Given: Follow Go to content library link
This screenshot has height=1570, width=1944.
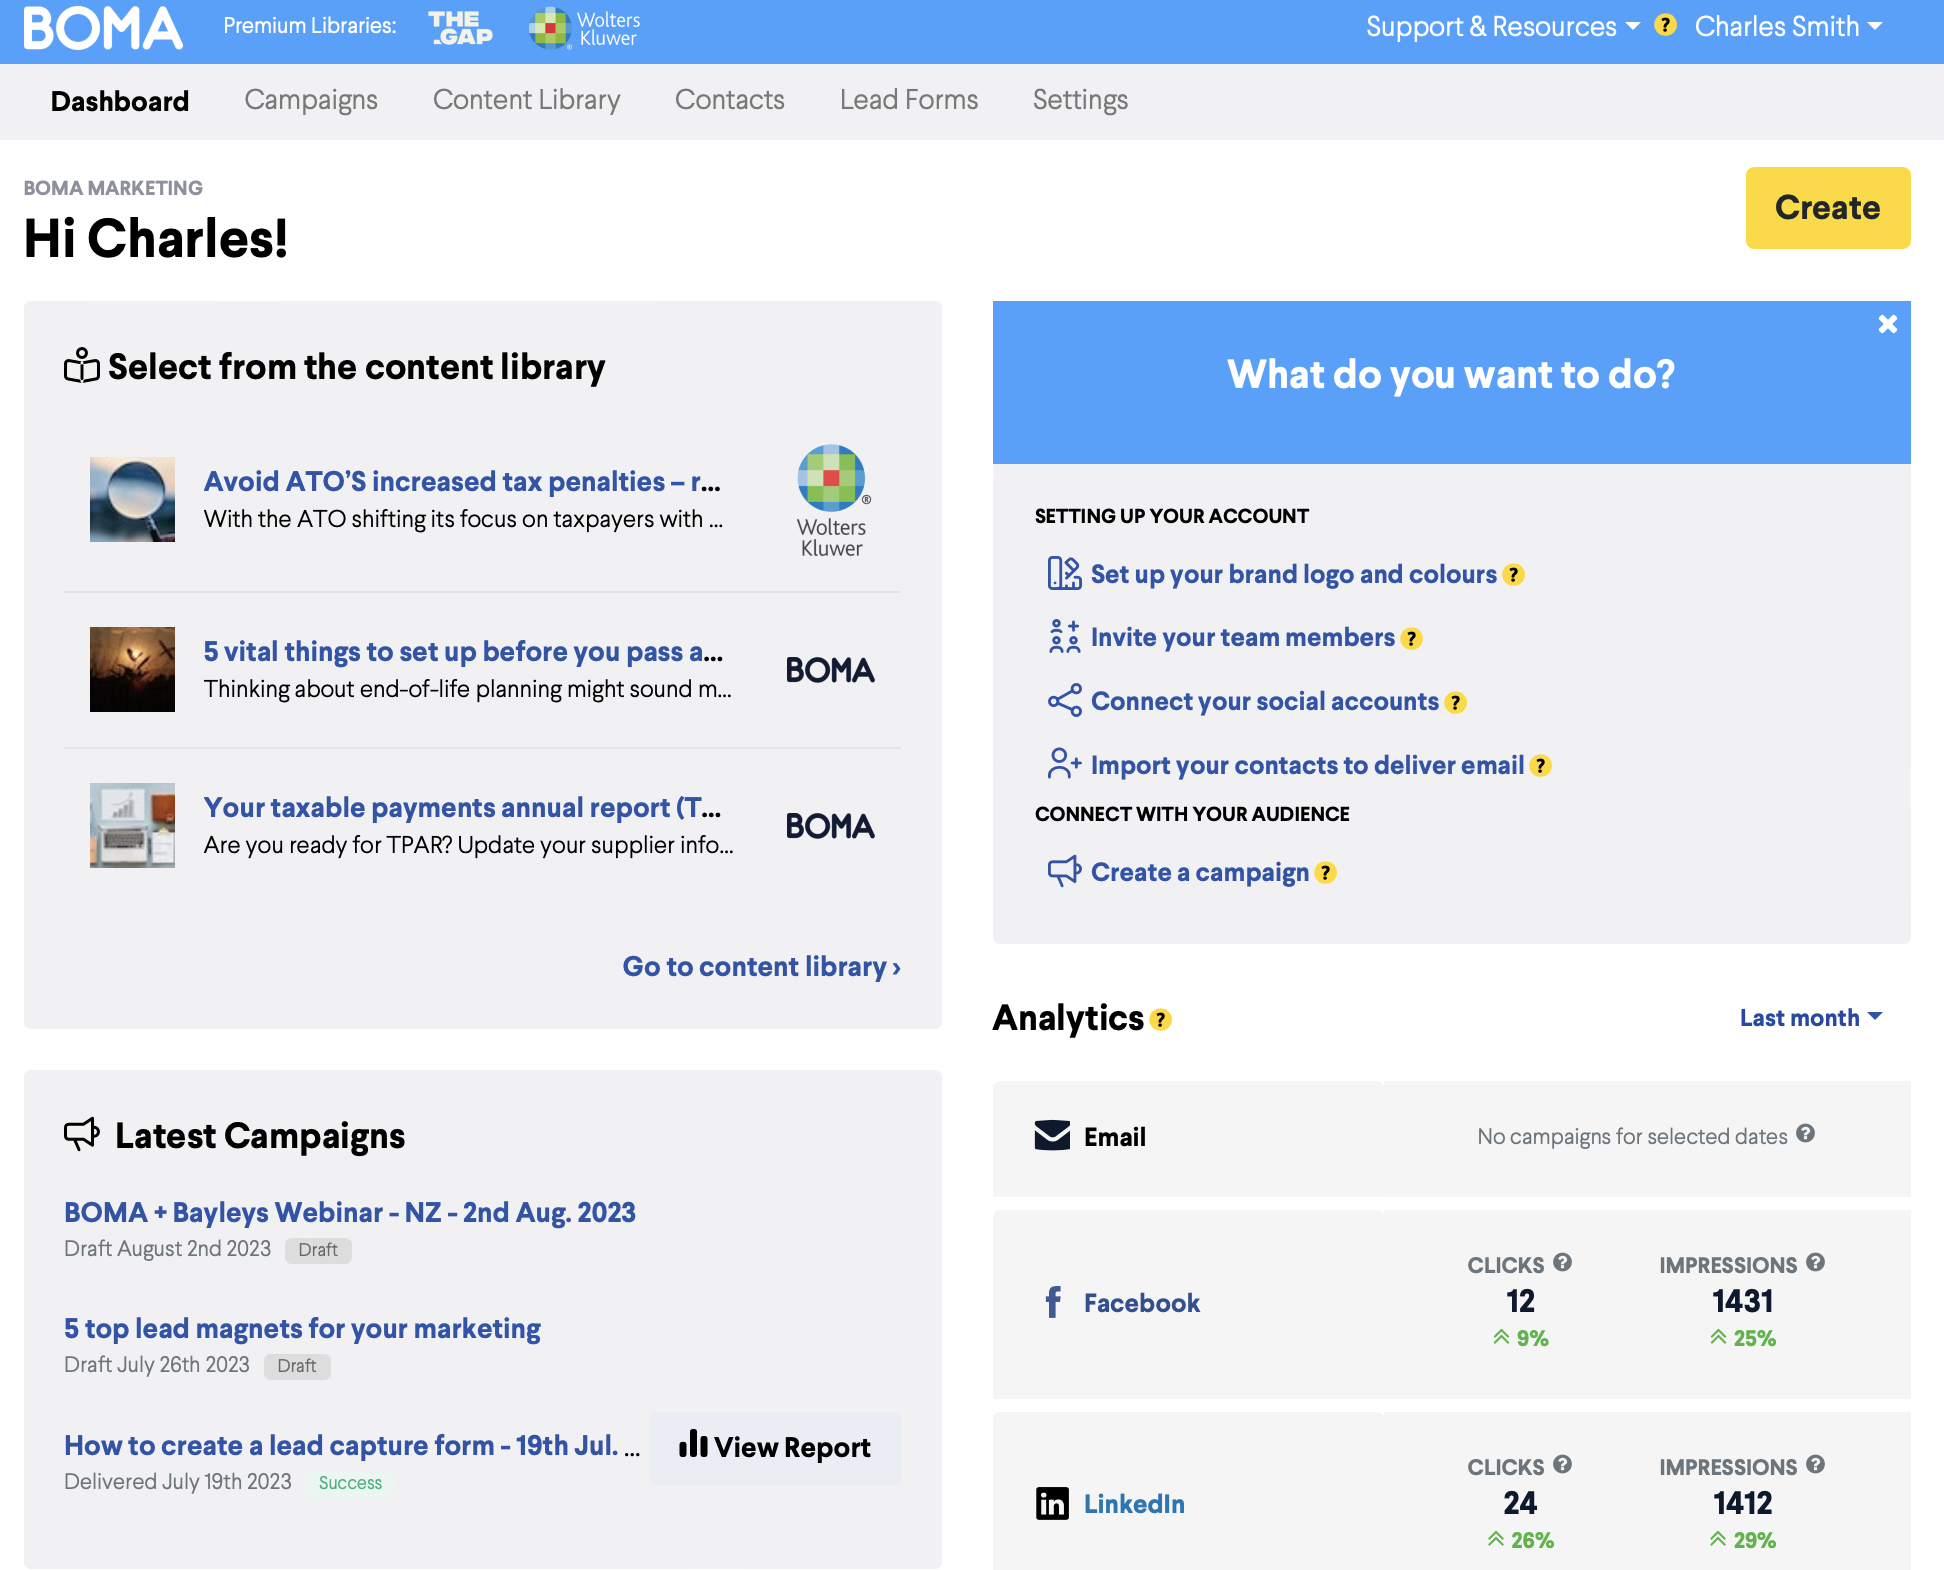Looking at the screenshot, I should tap(761, 967).
